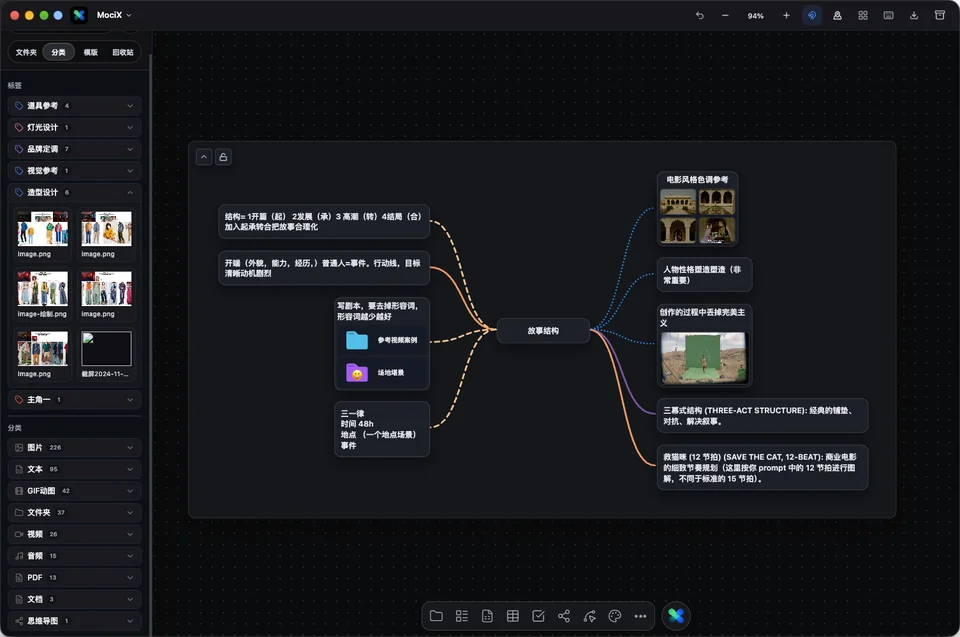Open the MociX app title dropdown
Screen dimensions: 960x637
(114, 15)
